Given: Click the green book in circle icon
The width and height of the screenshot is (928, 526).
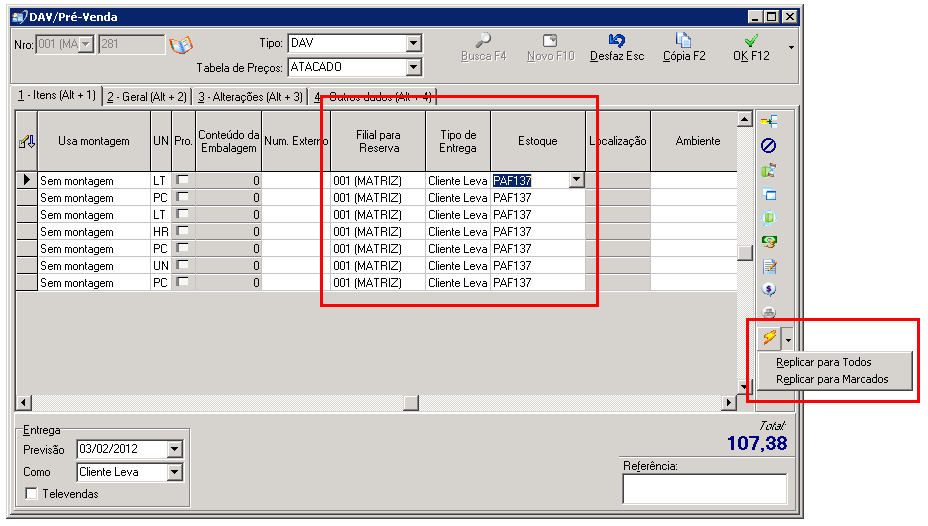Looking at the screenshot, I should coord(769,218).
